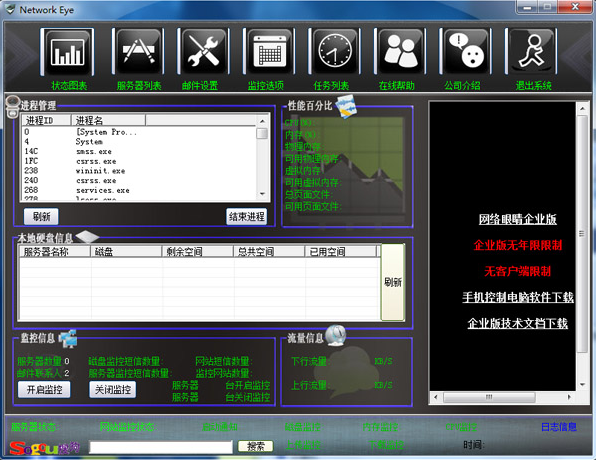Viewport: 596px width, 460px height.
Task: Click process list scrollbar thumb
Action: (x=262, y=133)
